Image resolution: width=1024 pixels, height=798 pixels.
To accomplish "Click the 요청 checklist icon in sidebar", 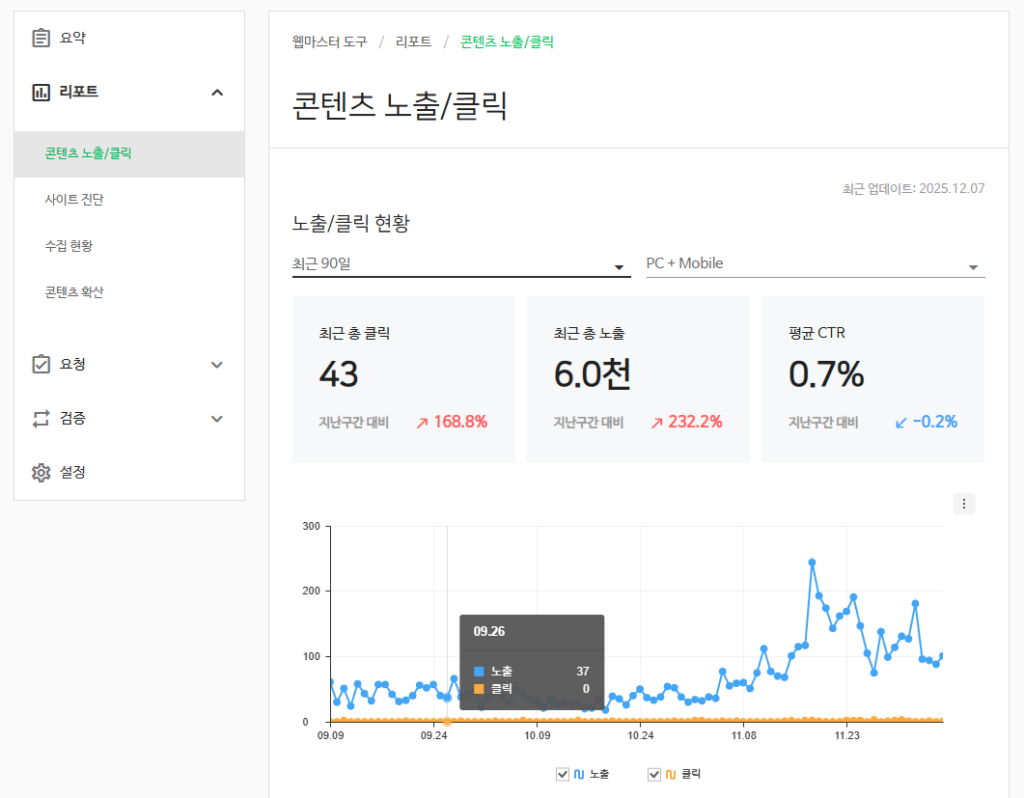I will (x=41, y=364).
